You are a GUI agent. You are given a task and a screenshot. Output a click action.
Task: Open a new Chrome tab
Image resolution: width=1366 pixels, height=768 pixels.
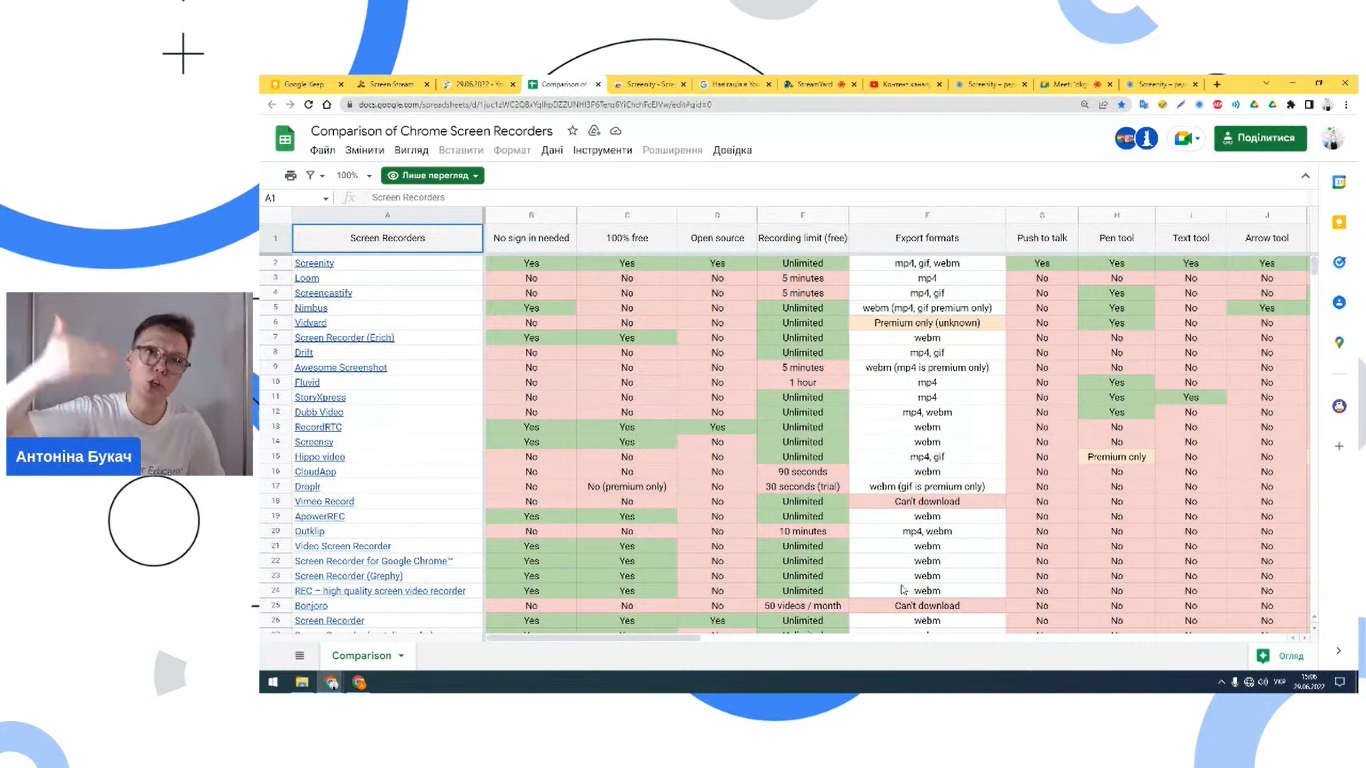pyautogui.click(x=1217, y=84)
